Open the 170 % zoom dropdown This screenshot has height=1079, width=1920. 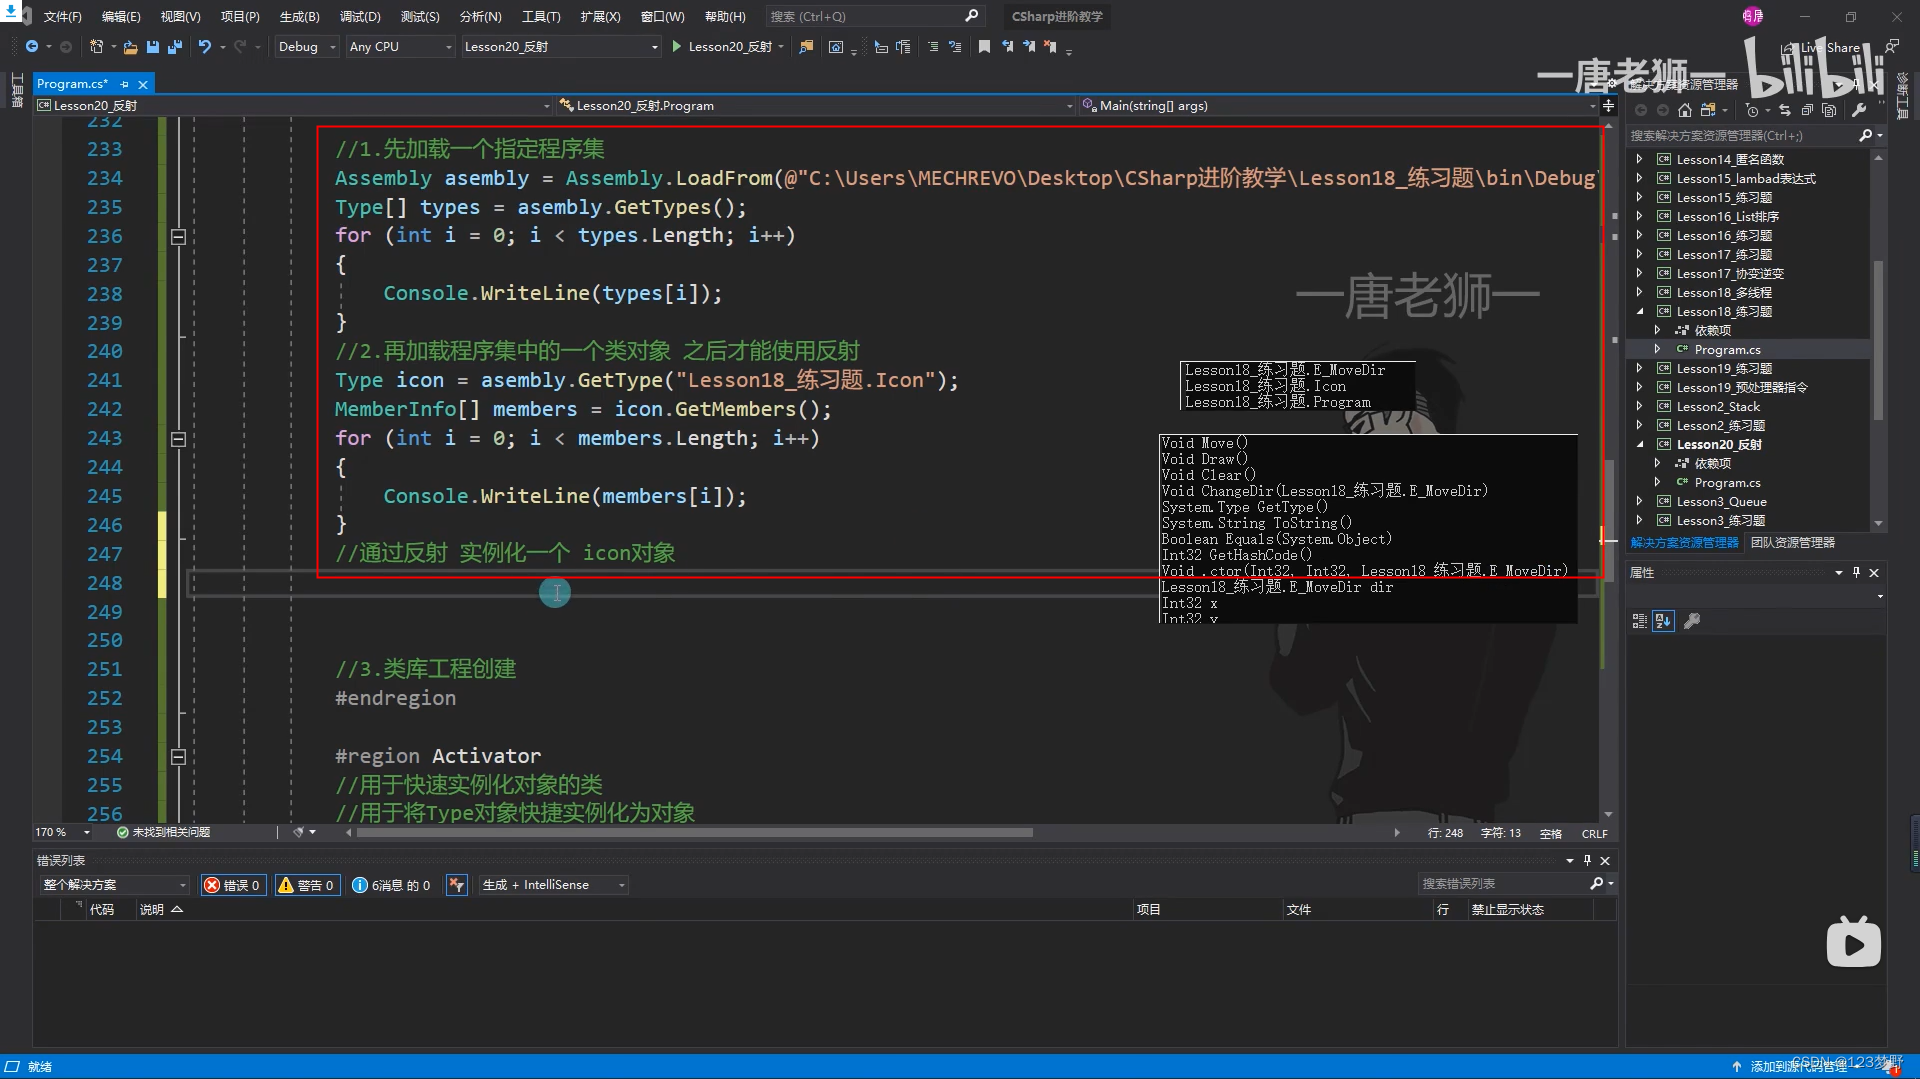click(x=63, y=832)
